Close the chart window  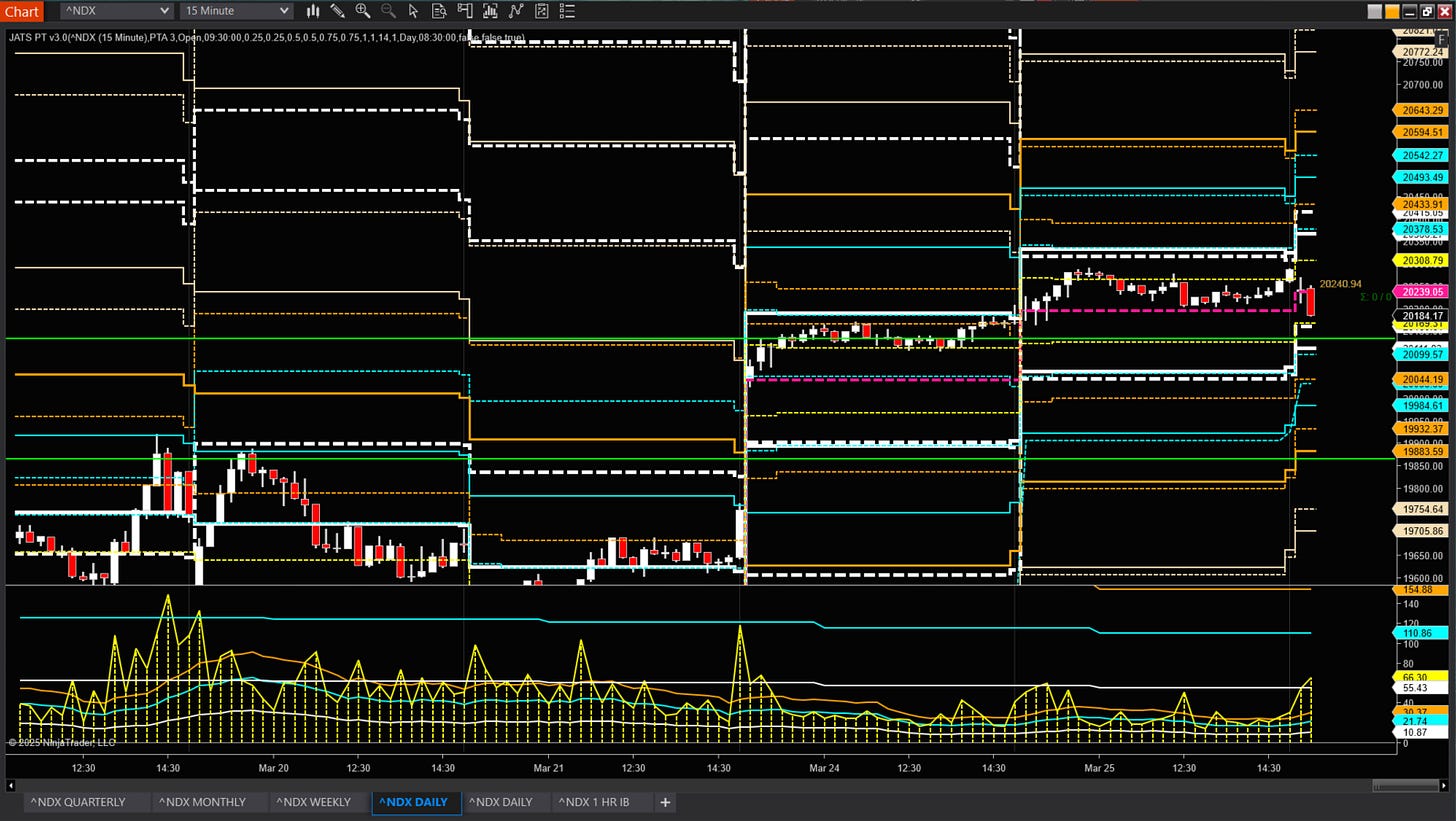point(1444,12)
